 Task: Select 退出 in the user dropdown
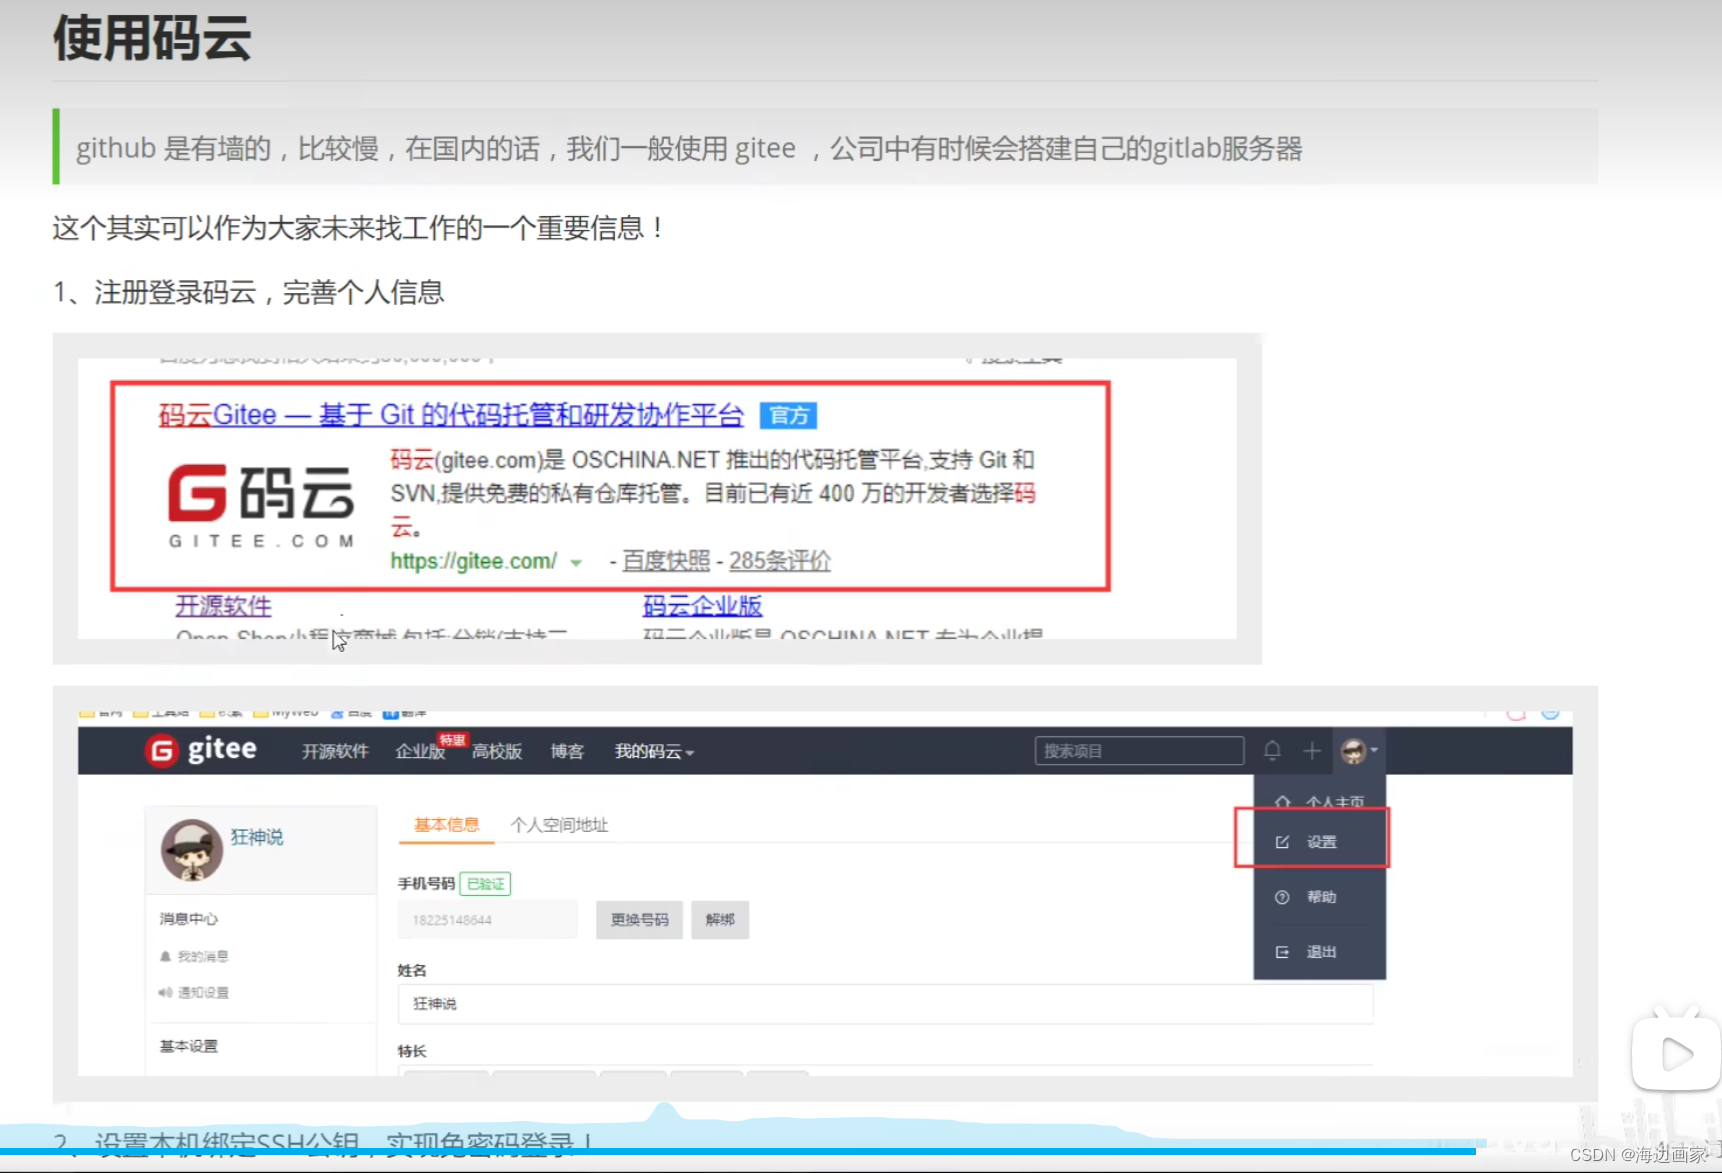(1320, 952)
